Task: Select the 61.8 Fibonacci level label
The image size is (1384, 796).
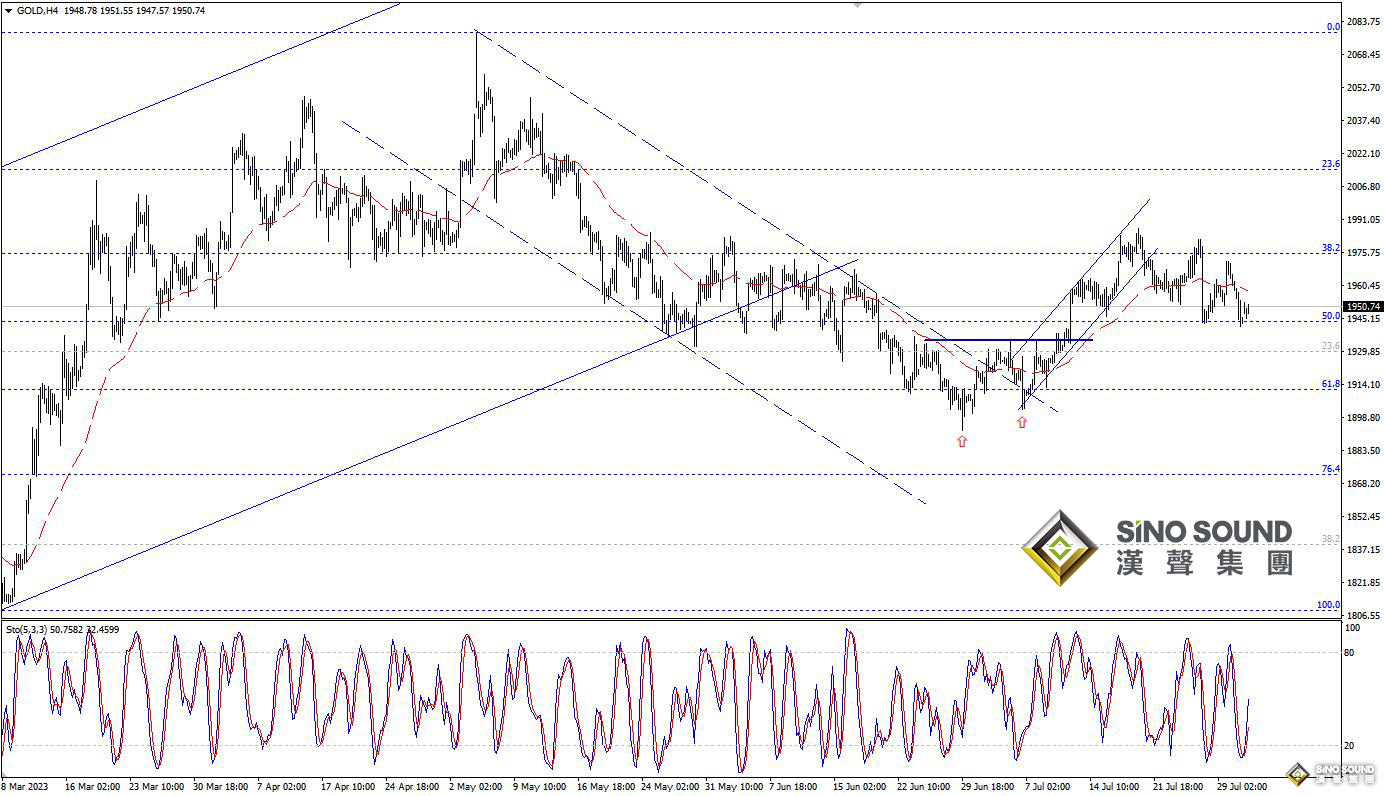Action: (x=1330, y=384)
